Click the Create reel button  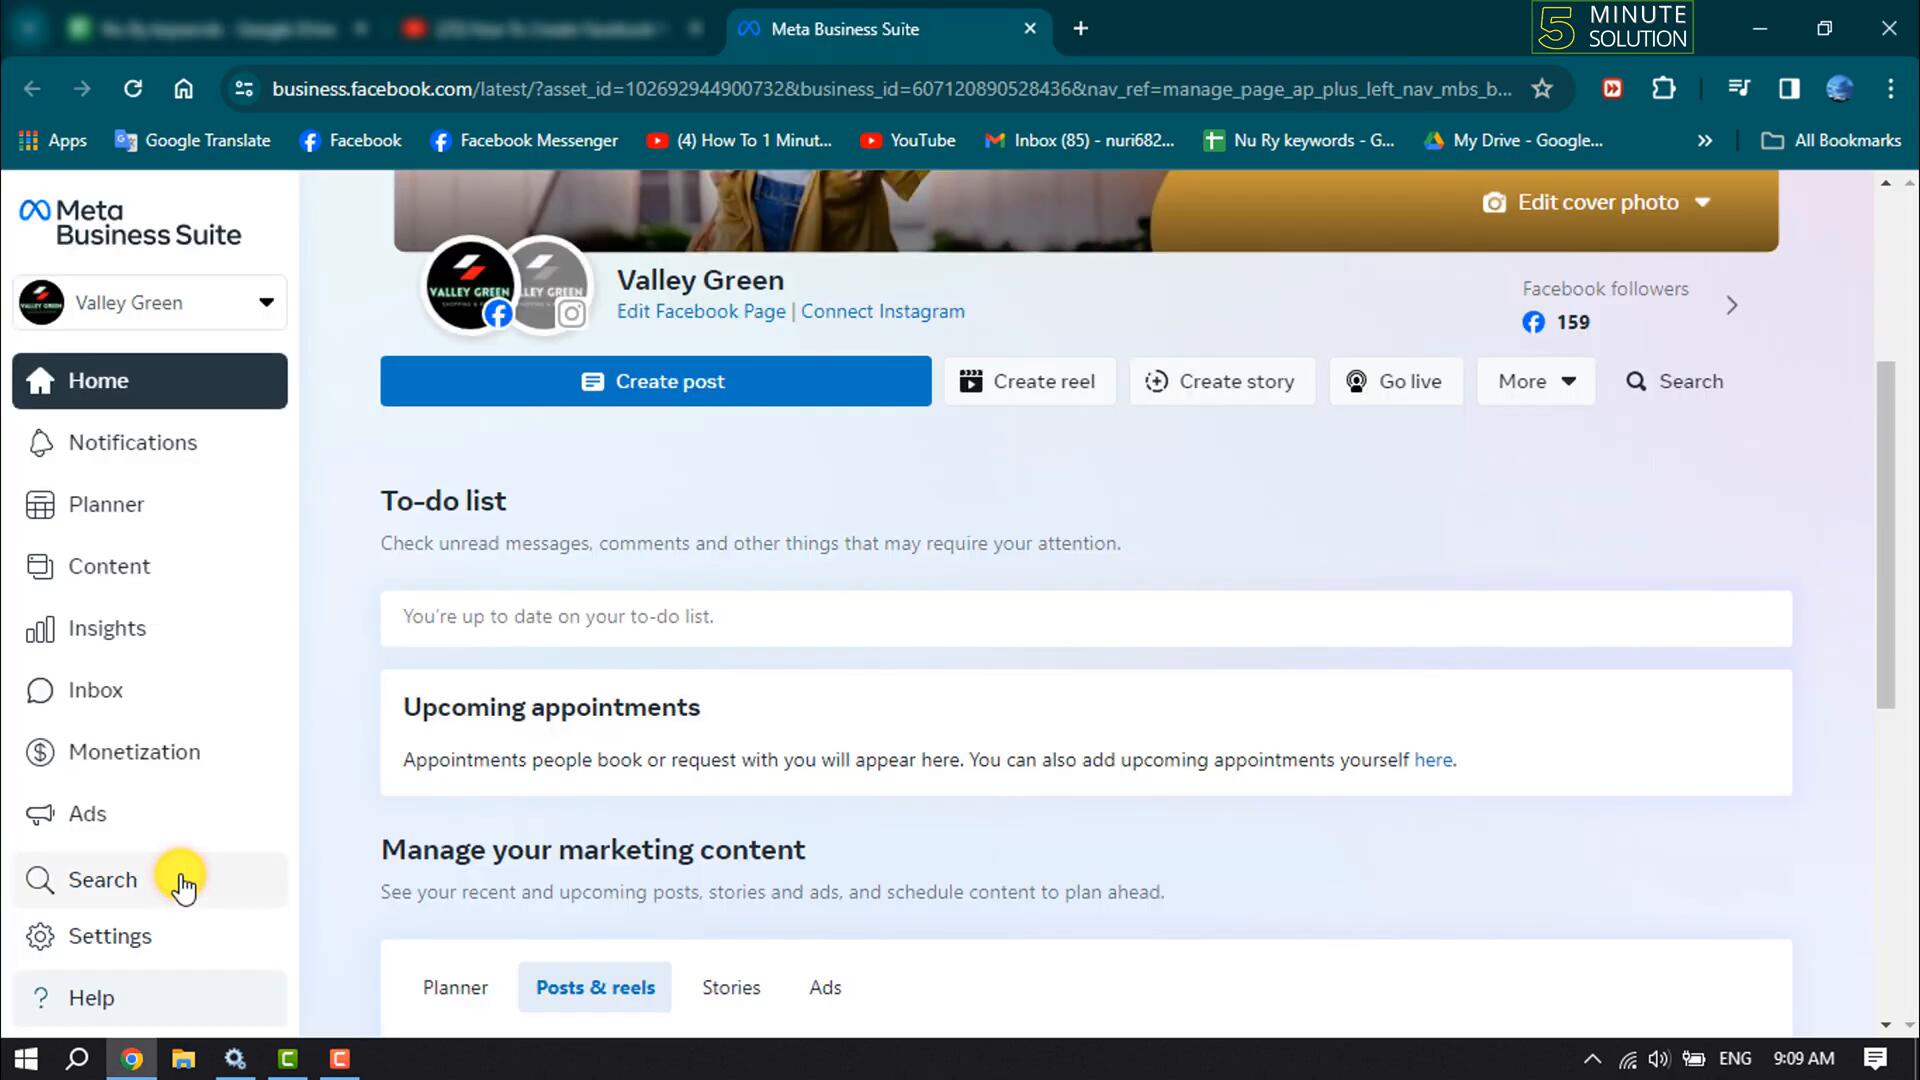tap(1029, 382)
